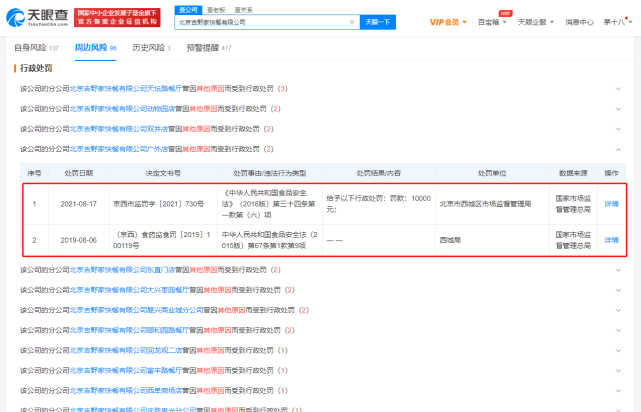Open the 天坛路餐厅 branch company link

[126, 89]
